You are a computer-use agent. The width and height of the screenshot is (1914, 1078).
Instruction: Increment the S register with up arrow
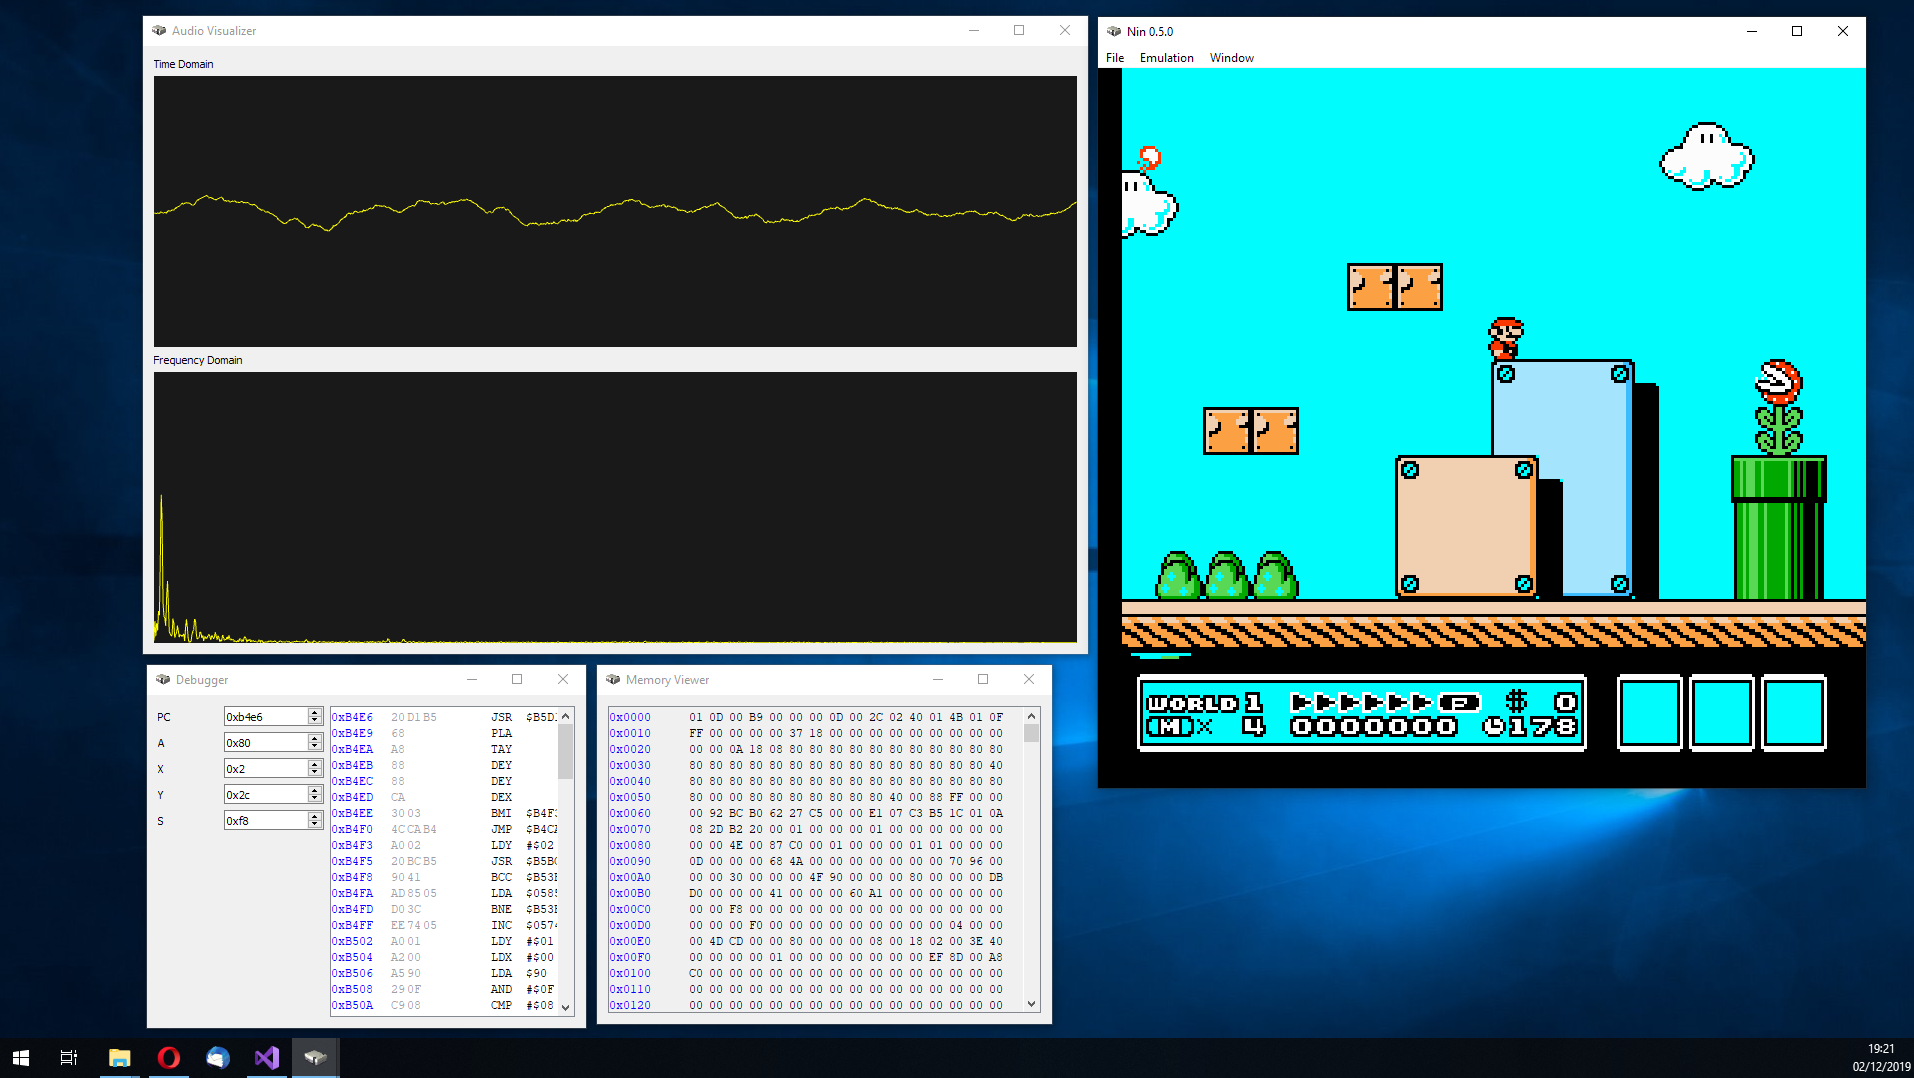pyautogui.click(x=315, y=817)
